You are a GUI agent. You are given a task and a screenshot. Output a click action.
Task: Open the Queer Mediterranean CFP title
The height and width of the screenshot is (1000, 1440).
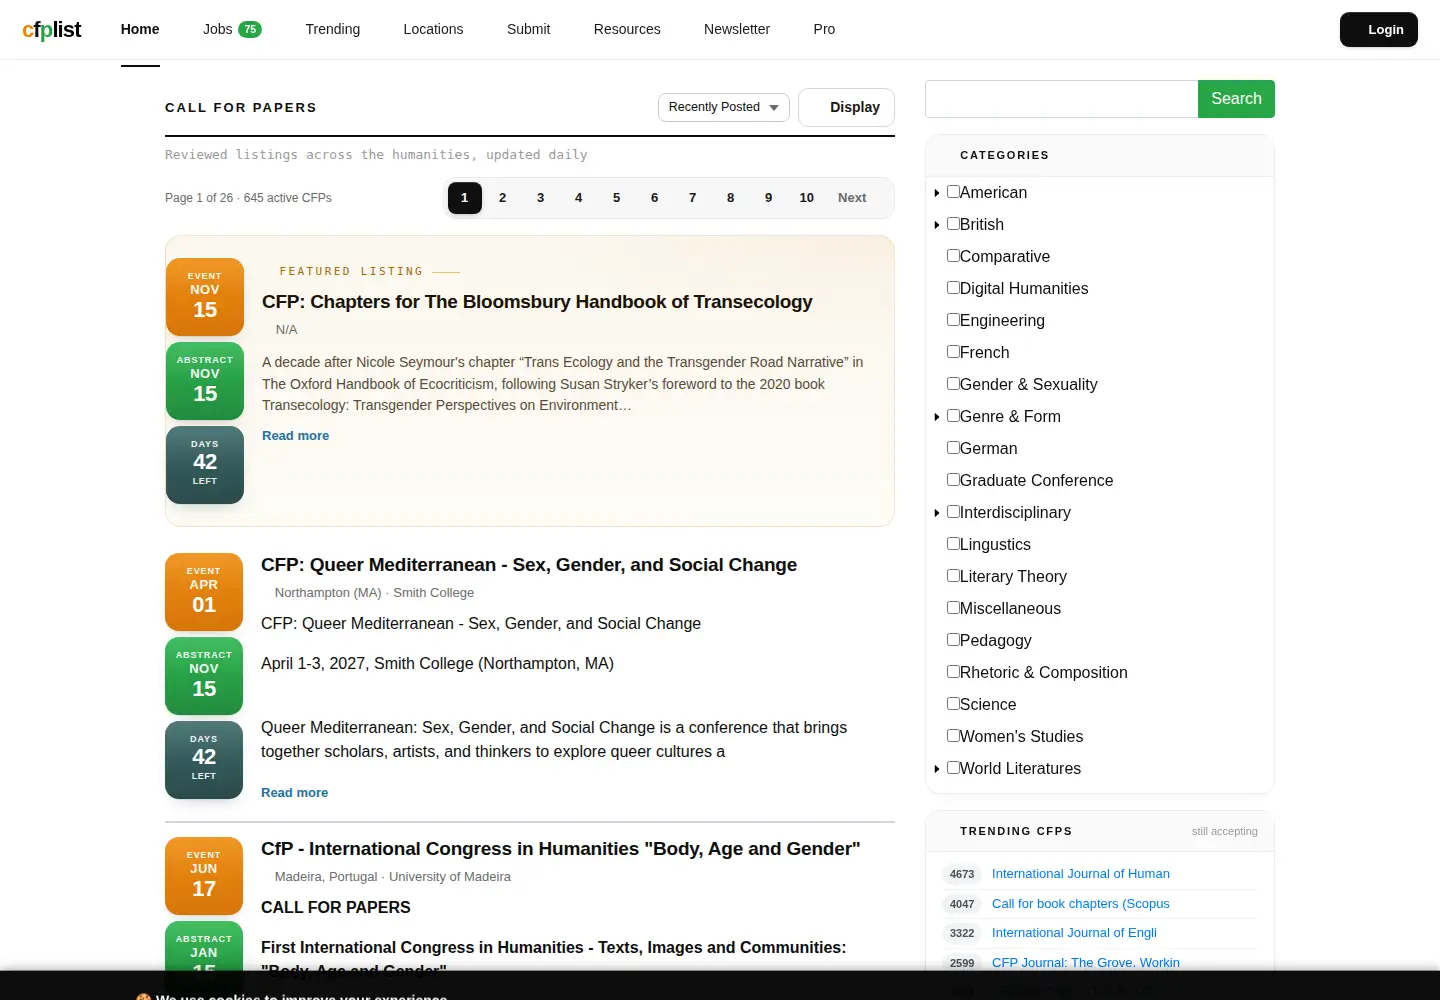click(529, 565)
